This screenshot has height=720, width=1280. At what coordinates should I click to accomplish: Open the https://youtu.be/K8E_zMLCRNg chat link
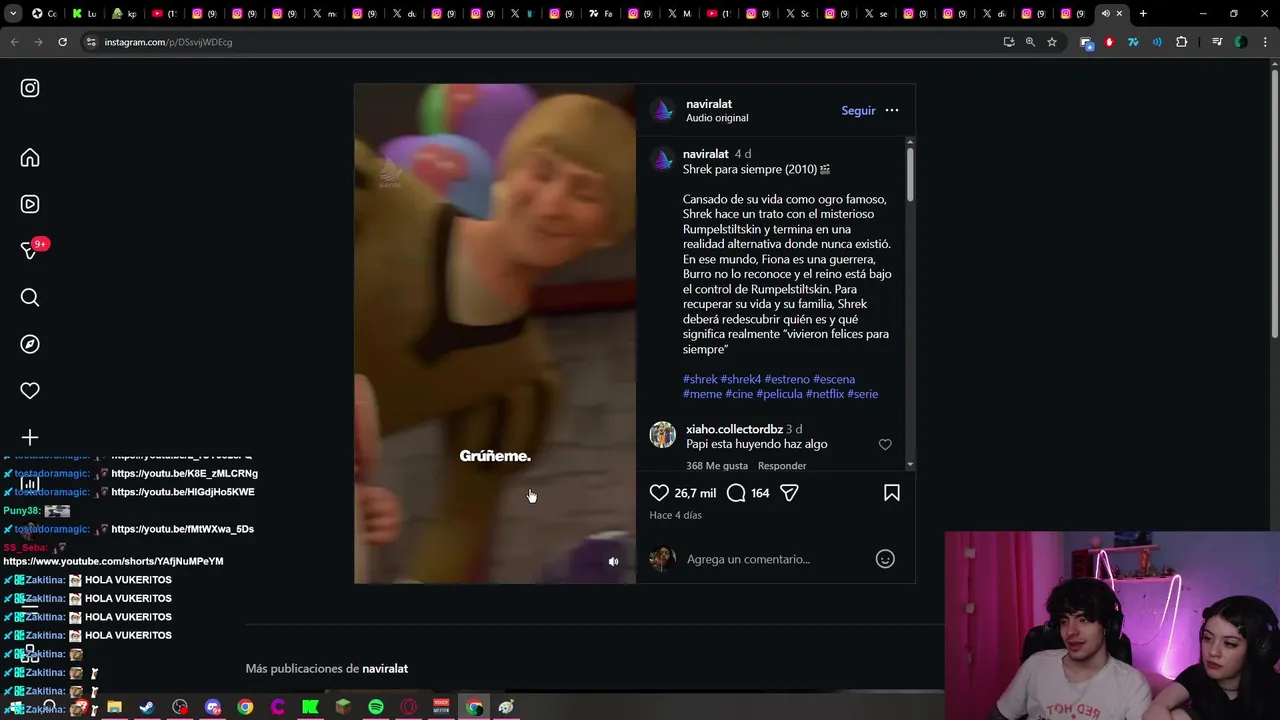[x=184, y=474]
